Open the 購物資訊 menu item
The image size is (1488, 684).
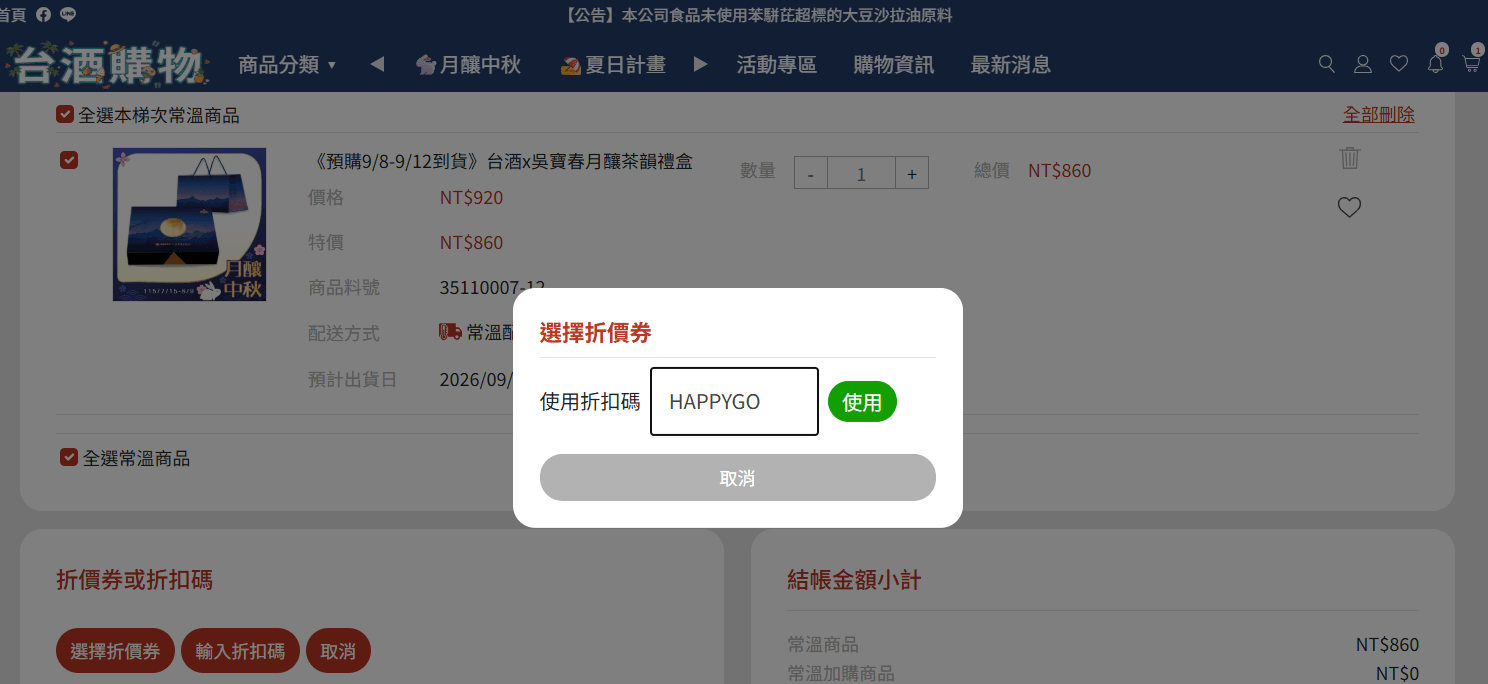pos(894,65)
